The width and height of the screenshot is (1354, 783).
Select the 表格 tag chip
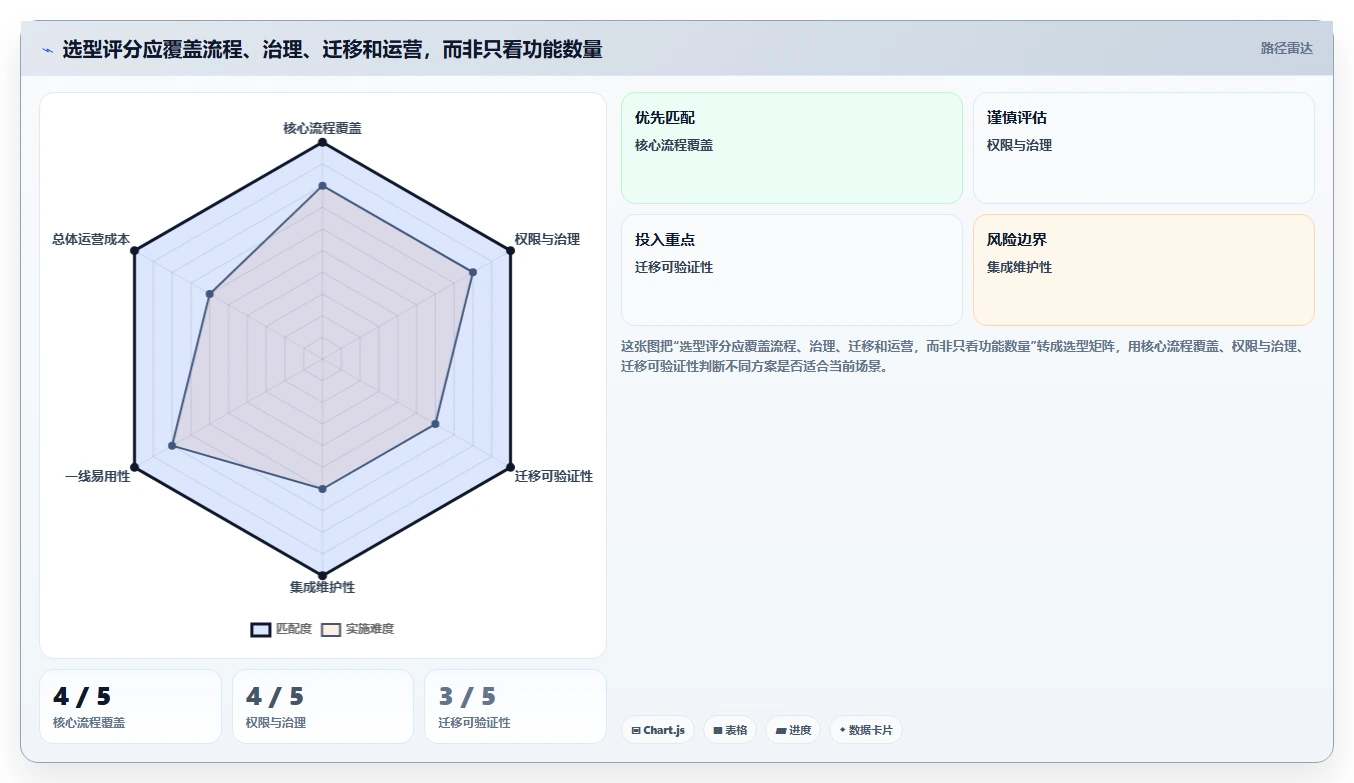[730, 730]
